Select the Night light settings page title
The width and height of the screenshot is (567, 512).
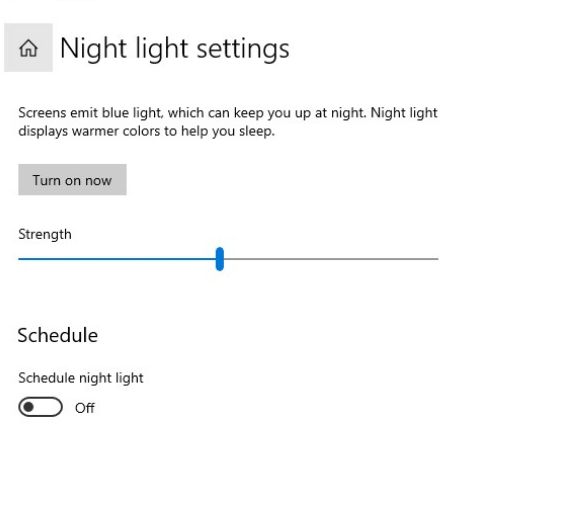coord(175,48)
